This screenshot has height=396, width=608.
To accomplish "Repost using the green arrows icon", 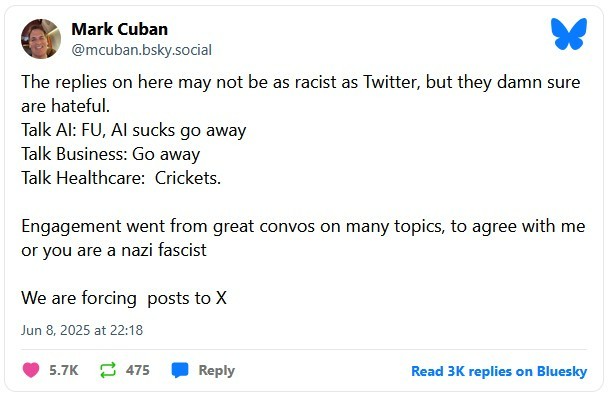I will (108, 370).
